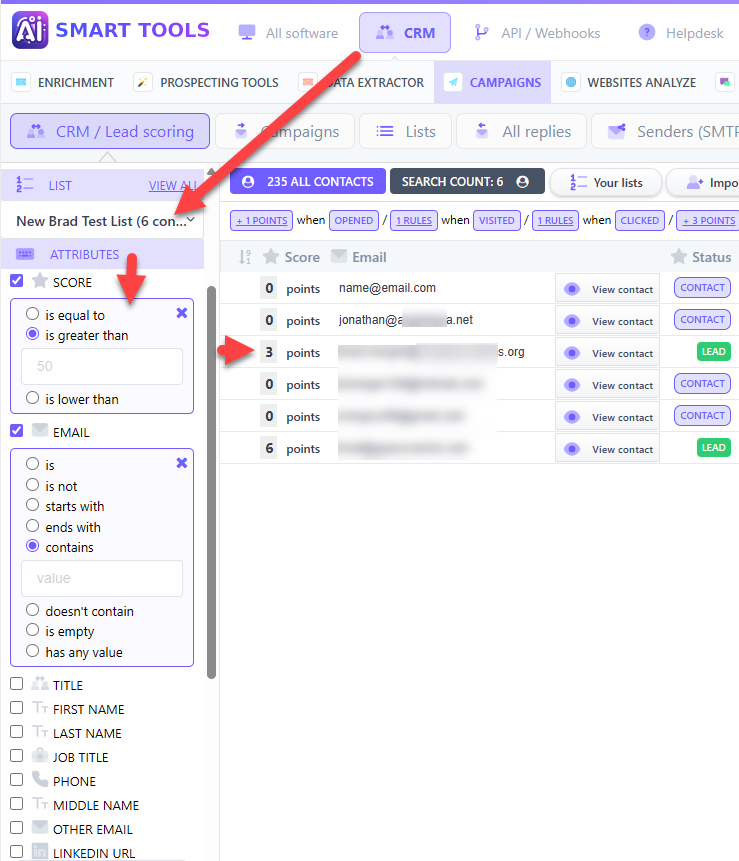
Task: Click the All replies icon
Action: (482, 131)
